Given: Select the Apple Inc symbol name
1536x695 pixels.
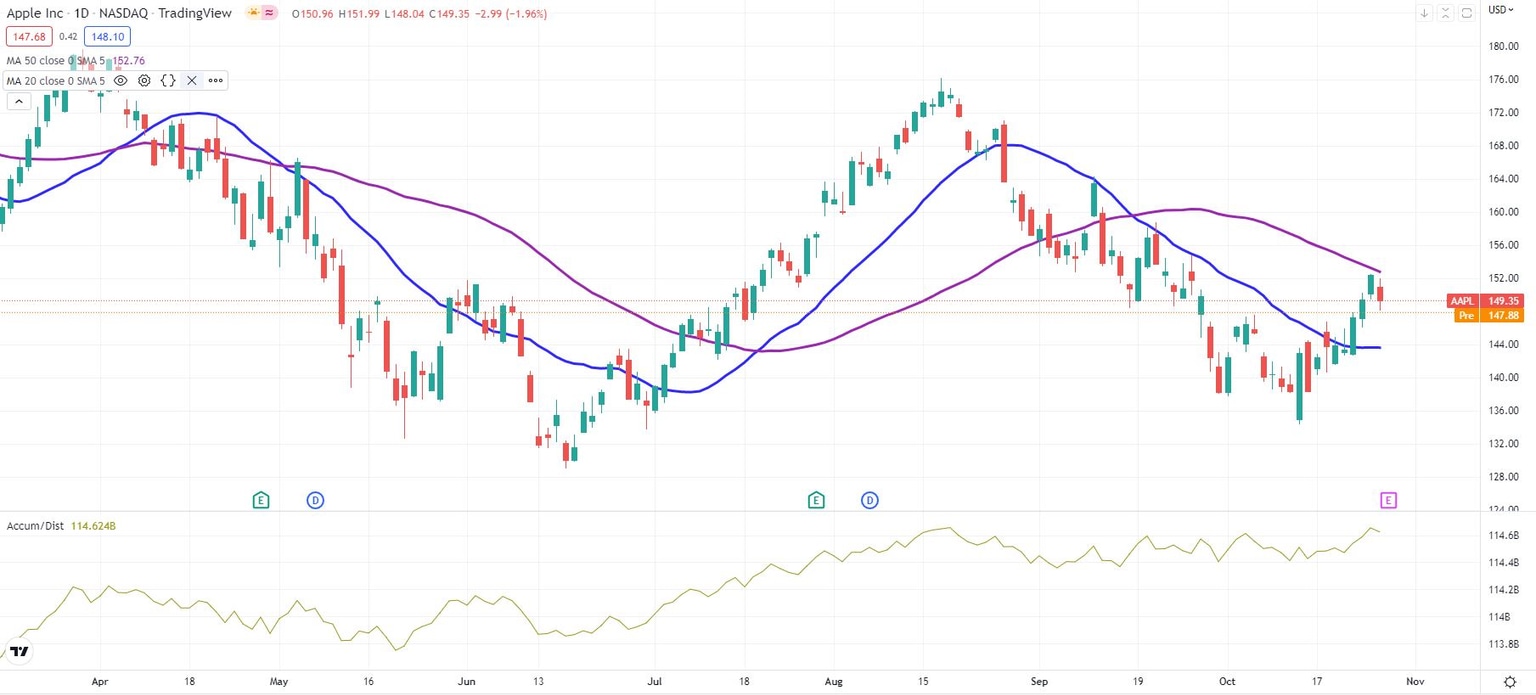Looking at the screenshot, I should 33,13.
